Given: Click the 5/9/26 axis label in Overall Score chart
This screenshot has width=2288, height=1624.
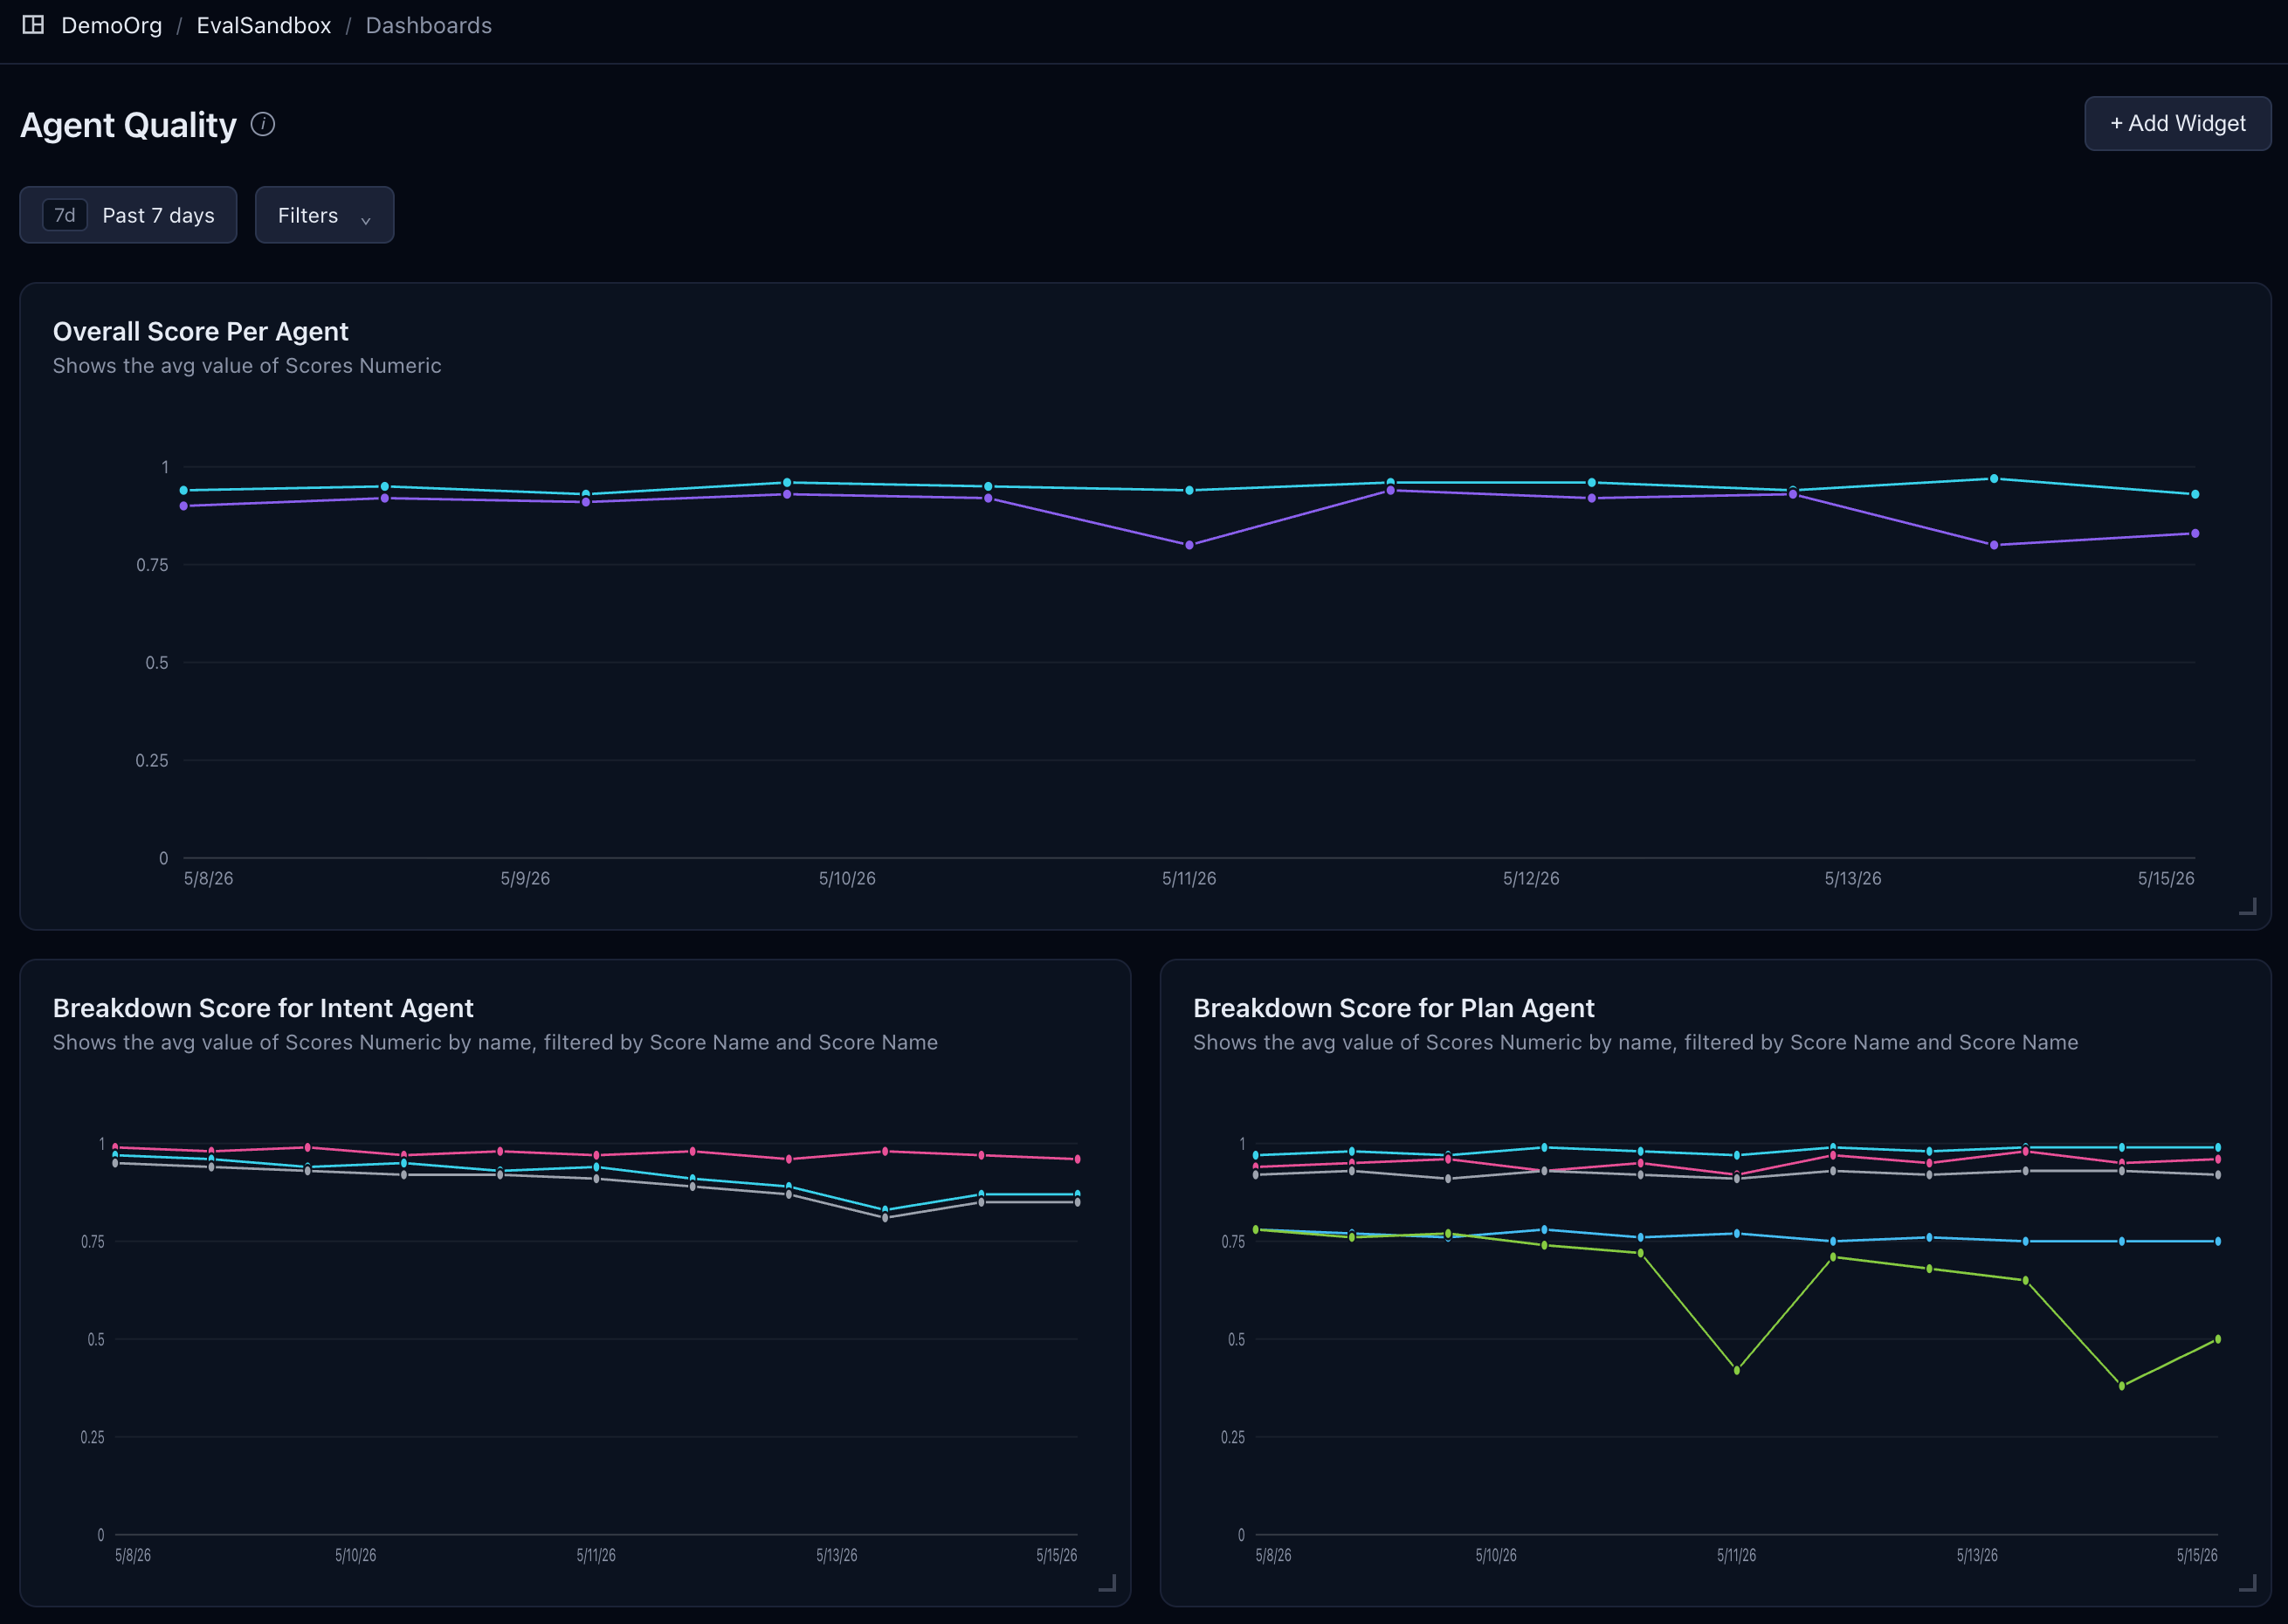Looking at the screenshot, I should click(x=525, y=878).
